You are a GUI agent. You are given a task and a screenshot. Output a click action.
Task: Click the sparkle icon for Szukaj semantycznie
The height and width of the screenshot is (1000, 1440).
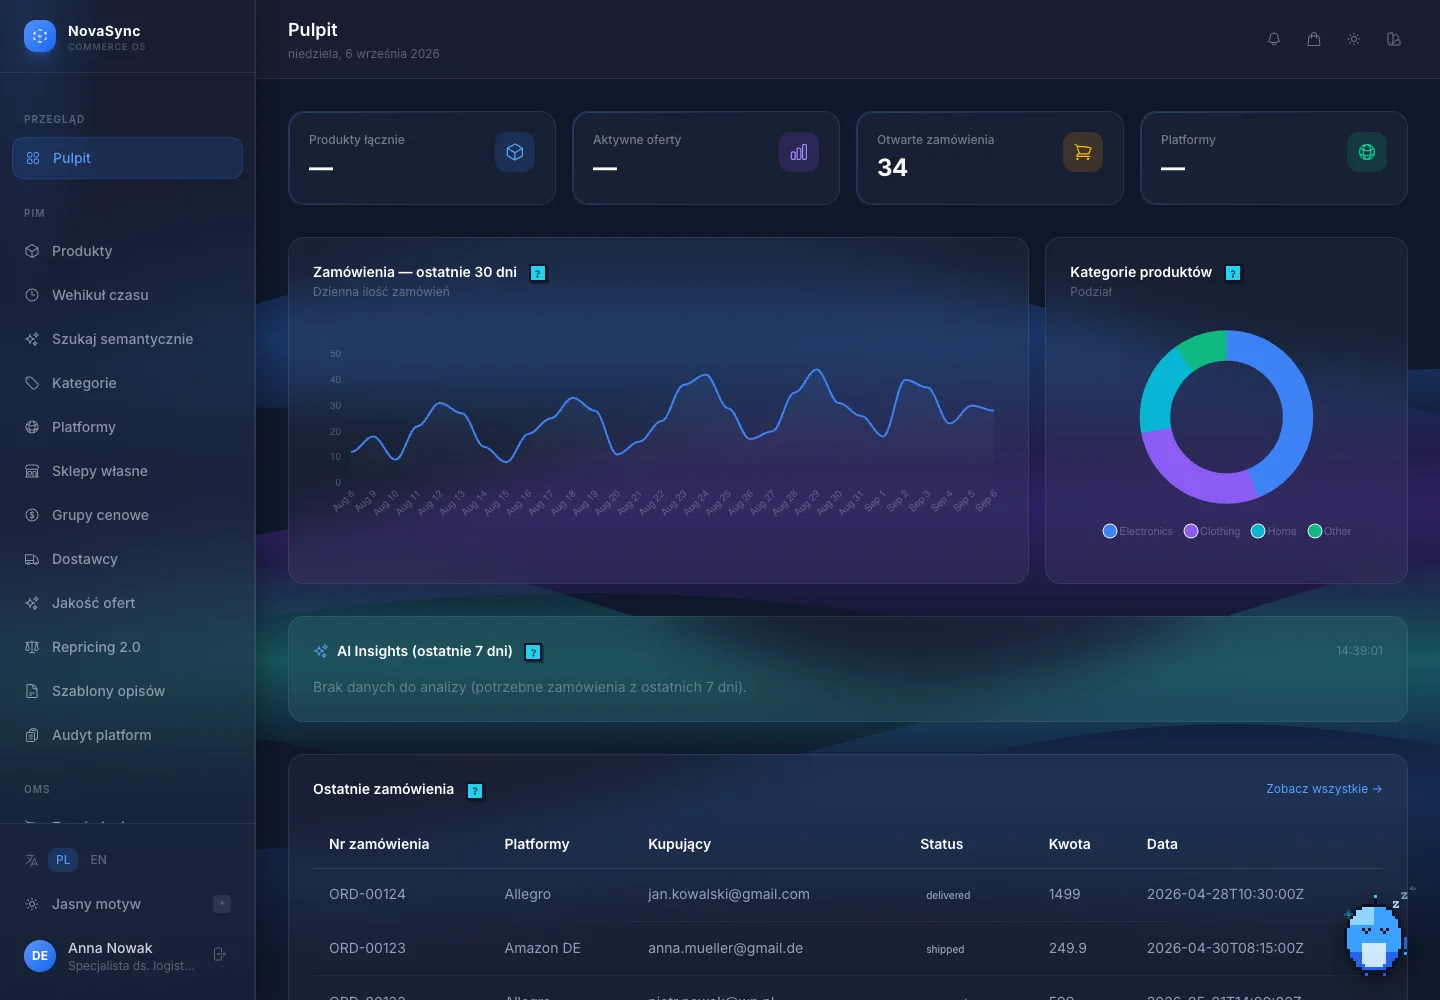point(32,339)
